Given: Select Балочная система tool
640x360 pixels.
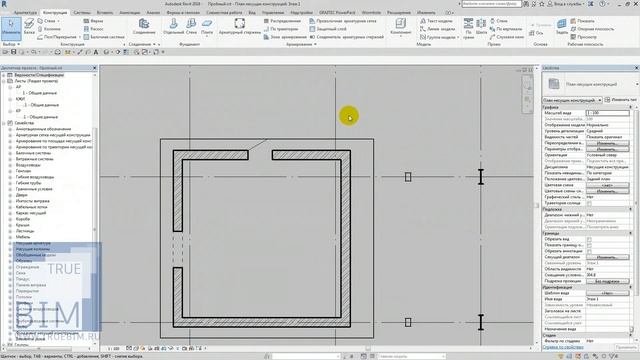Looking at the screenshot, I should pos(104,37).
